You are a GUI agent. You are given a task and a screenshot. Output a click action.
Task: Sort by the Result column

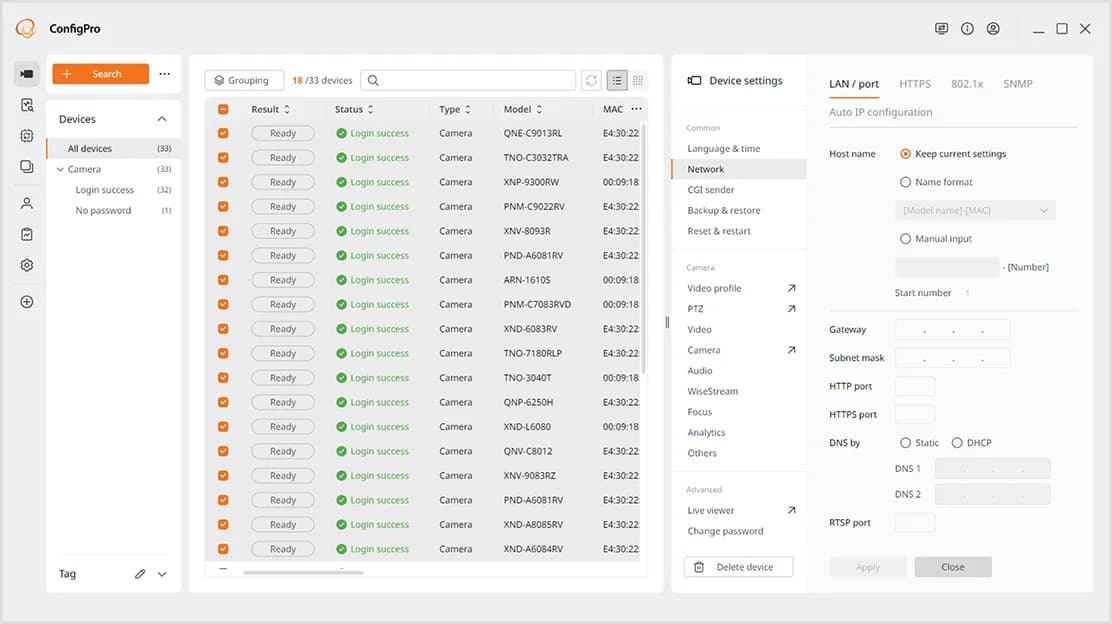click(270, 109)
